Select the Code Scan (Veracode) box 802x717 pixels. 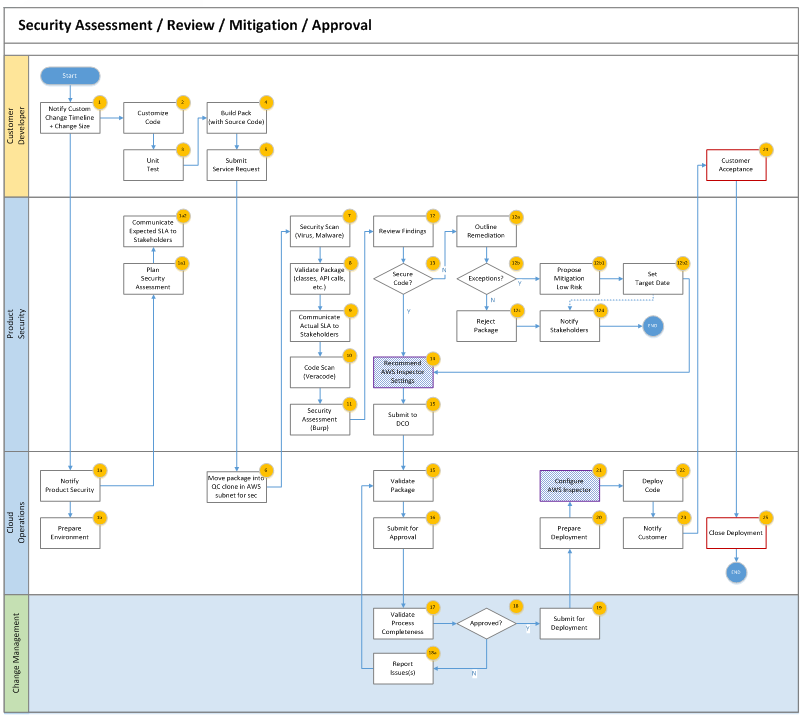[319, 371]
